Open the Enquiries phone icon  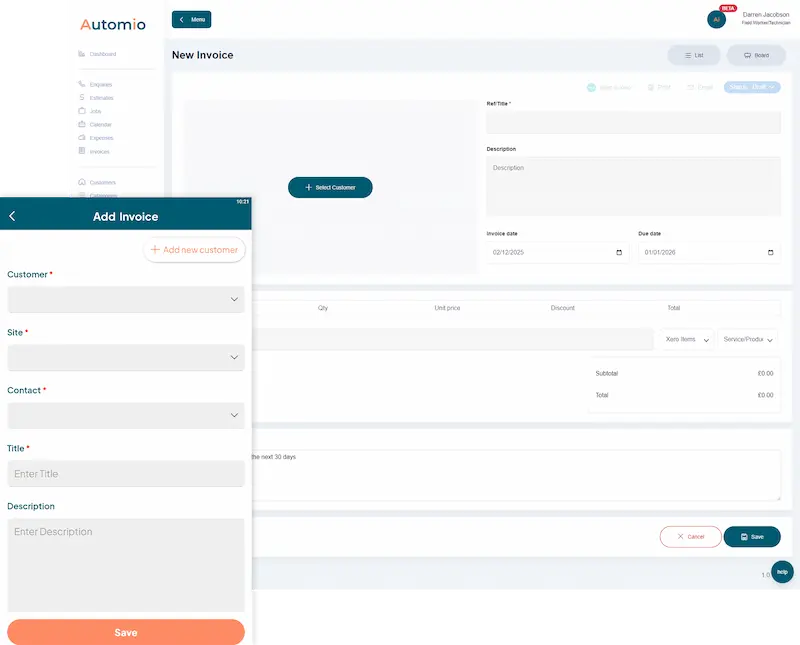(82, 84)
